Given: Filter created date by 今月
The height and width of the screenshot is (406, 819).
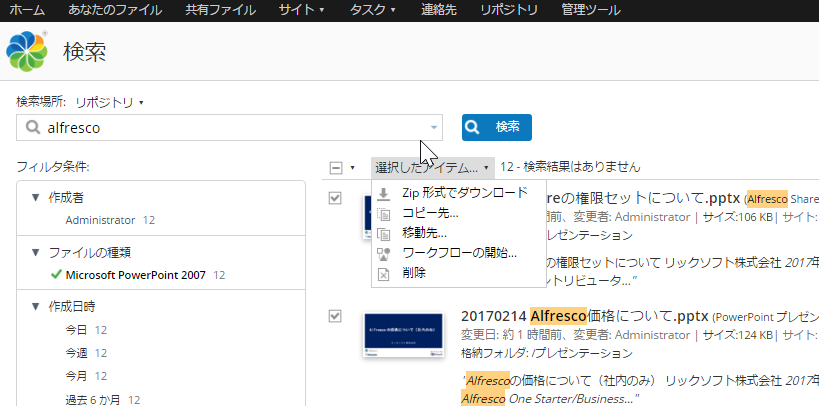Looking at the screenshot, I should click(x=76, y=376).
